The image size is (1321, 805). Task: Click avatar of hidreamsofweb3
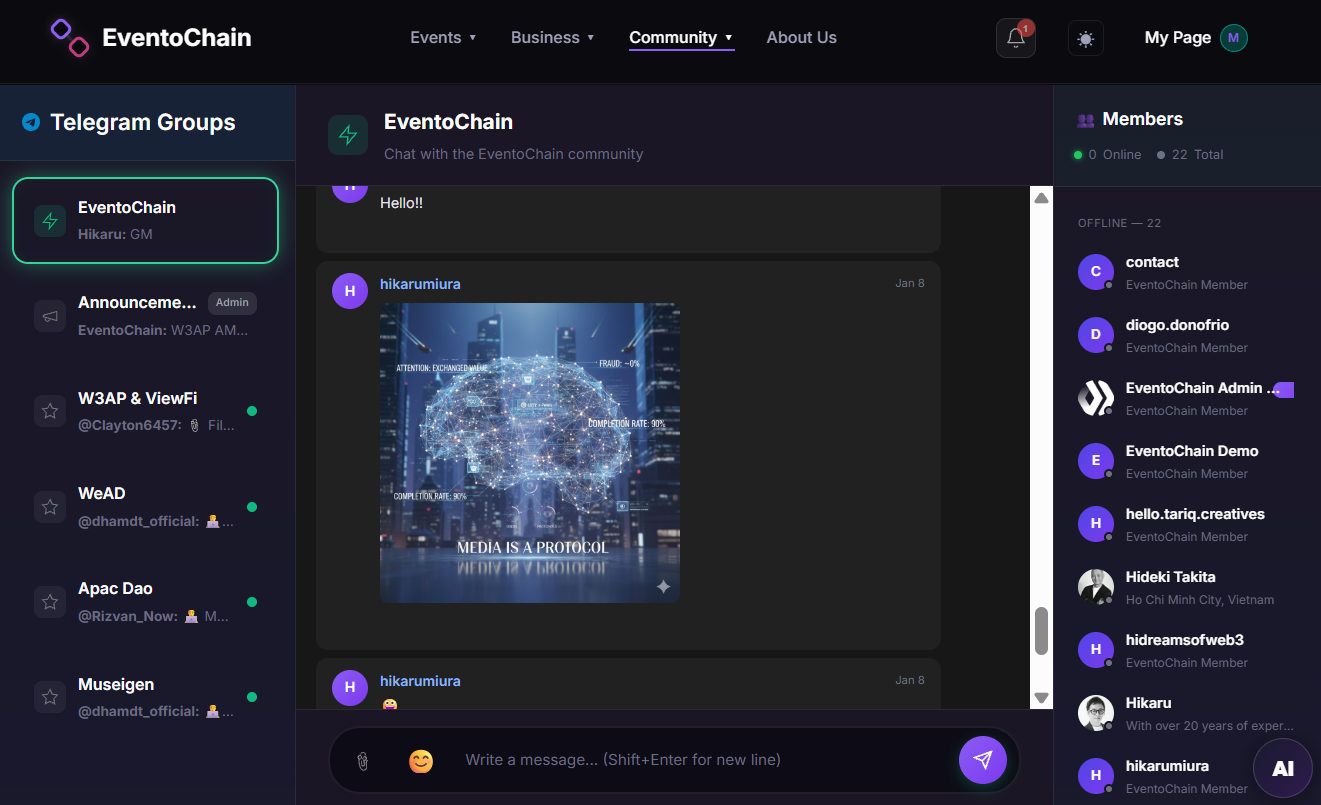[x=1096, y=650]
